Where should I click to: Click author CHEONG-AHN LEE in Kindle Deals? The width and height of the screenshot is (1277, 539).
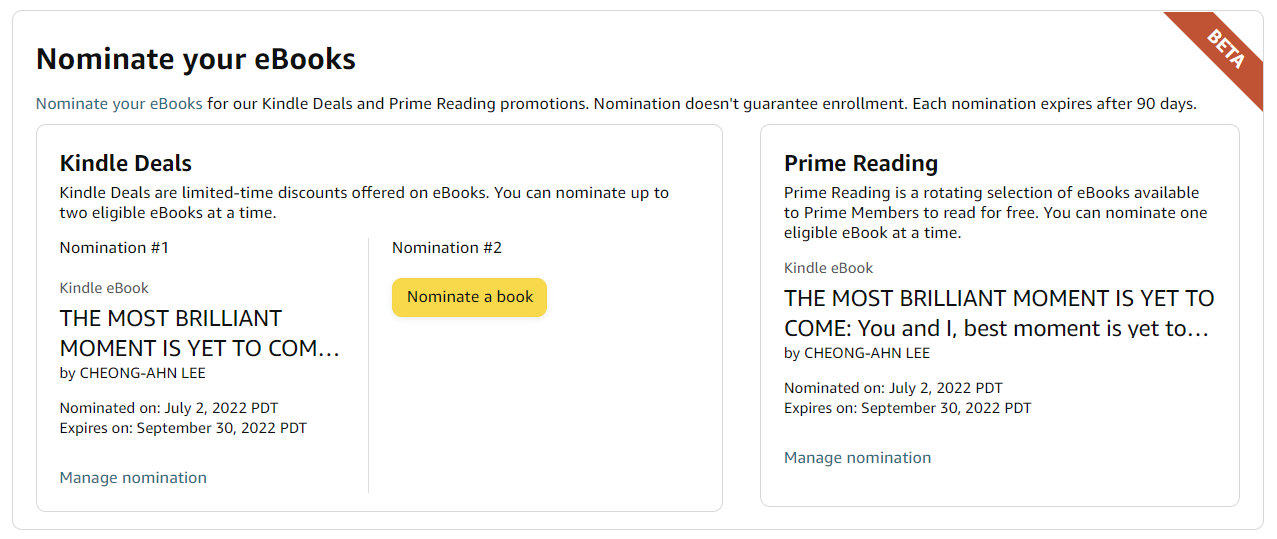[x=133, y=373]
